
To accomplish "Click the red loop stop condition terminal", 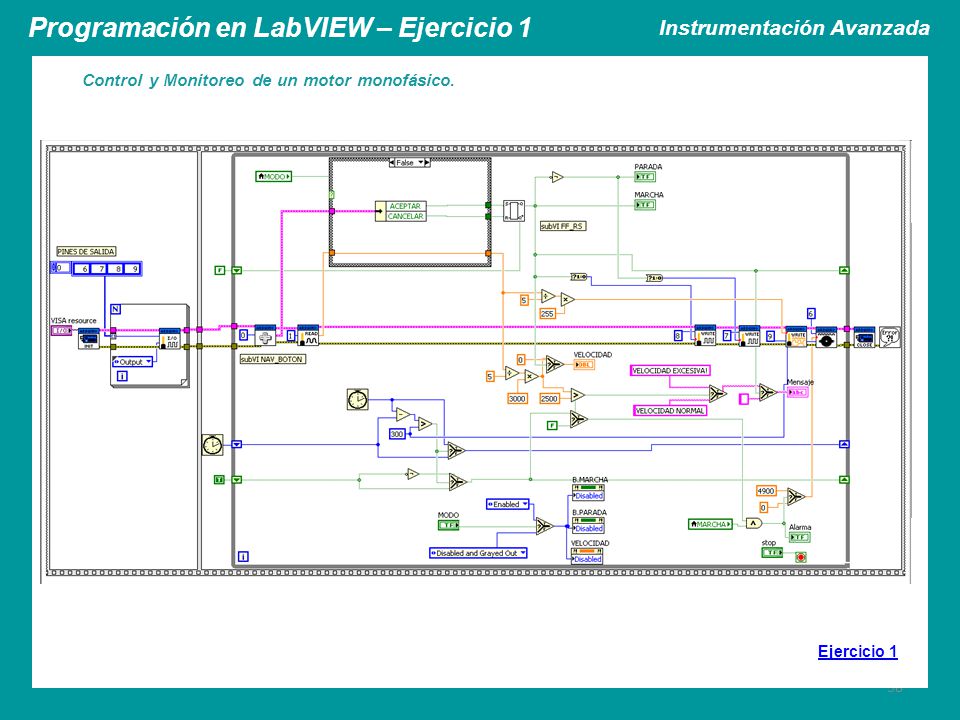I will pyautogui.click(x=801, y=557).
